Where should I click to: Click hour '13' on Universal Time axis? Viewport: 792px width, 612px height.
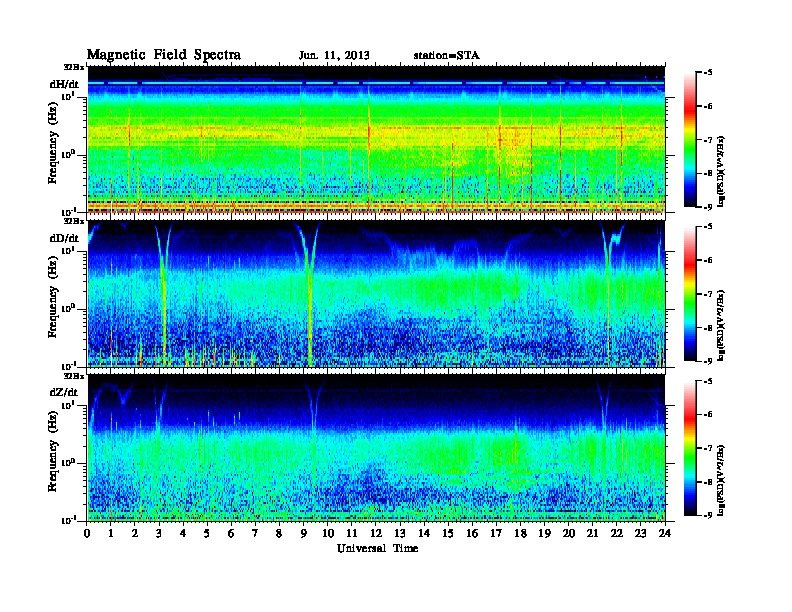point(400,533)
